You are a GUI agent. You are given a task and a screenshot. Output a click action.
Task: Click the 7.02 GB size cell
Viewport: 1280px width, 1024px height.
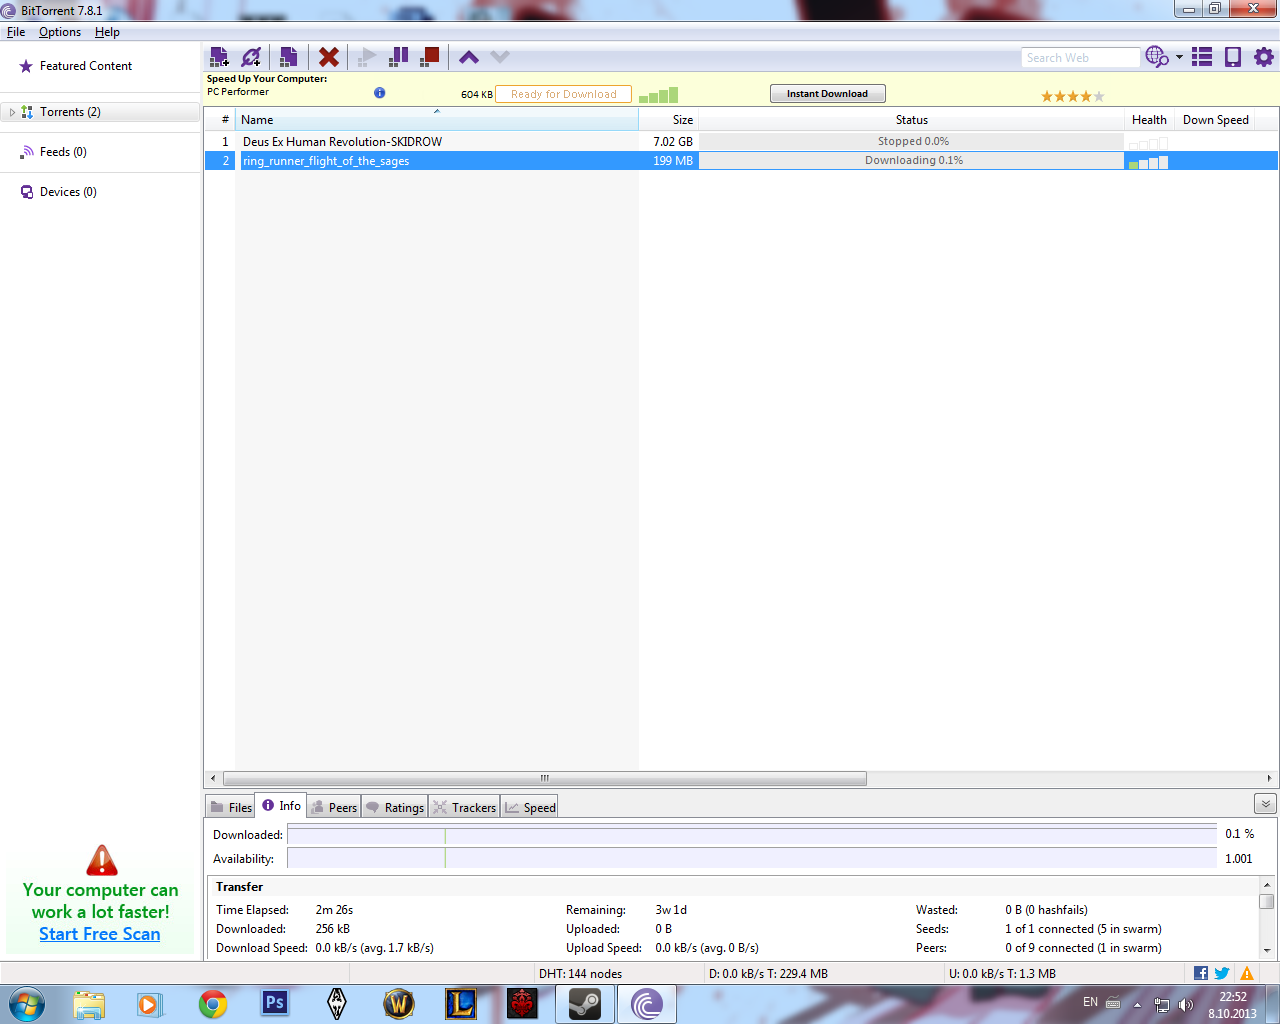click(673, 142)
